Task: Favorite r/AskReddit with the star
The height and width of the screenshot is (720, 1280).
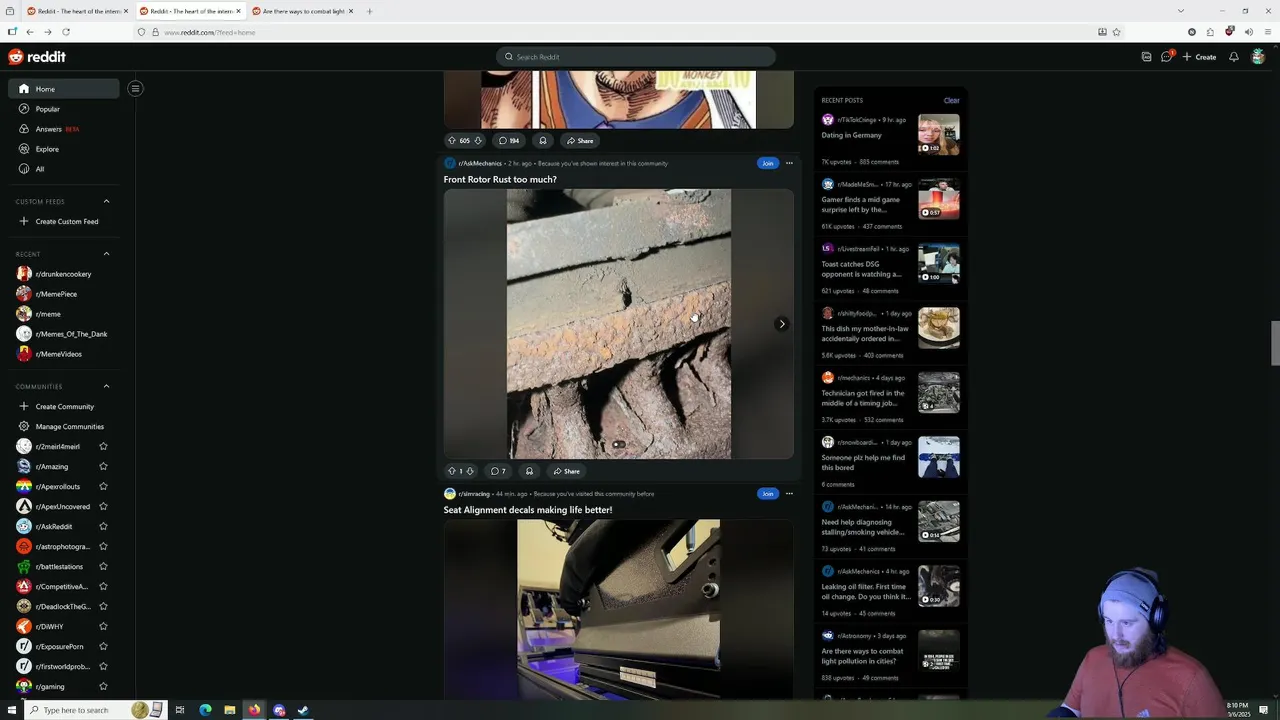Action: (x=103, y=527)
